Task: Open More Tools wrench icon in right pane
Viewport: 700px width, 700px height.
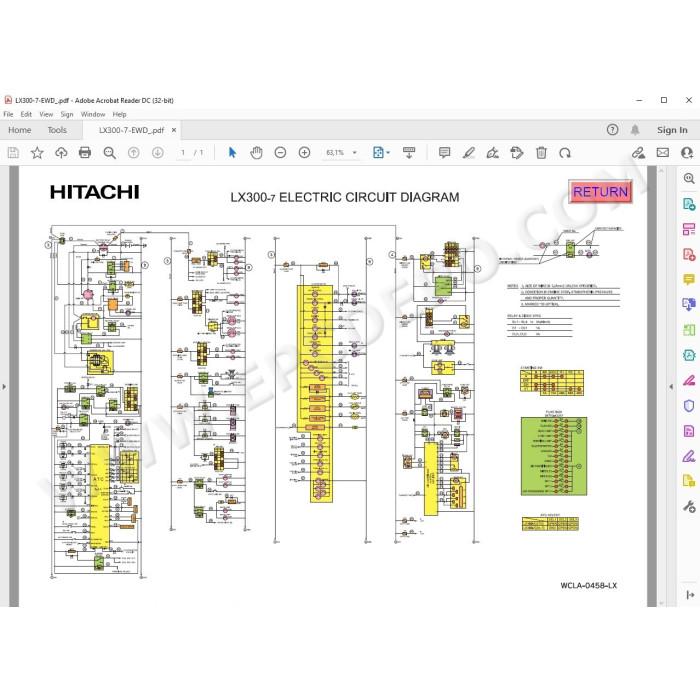Action: (689, 507)
